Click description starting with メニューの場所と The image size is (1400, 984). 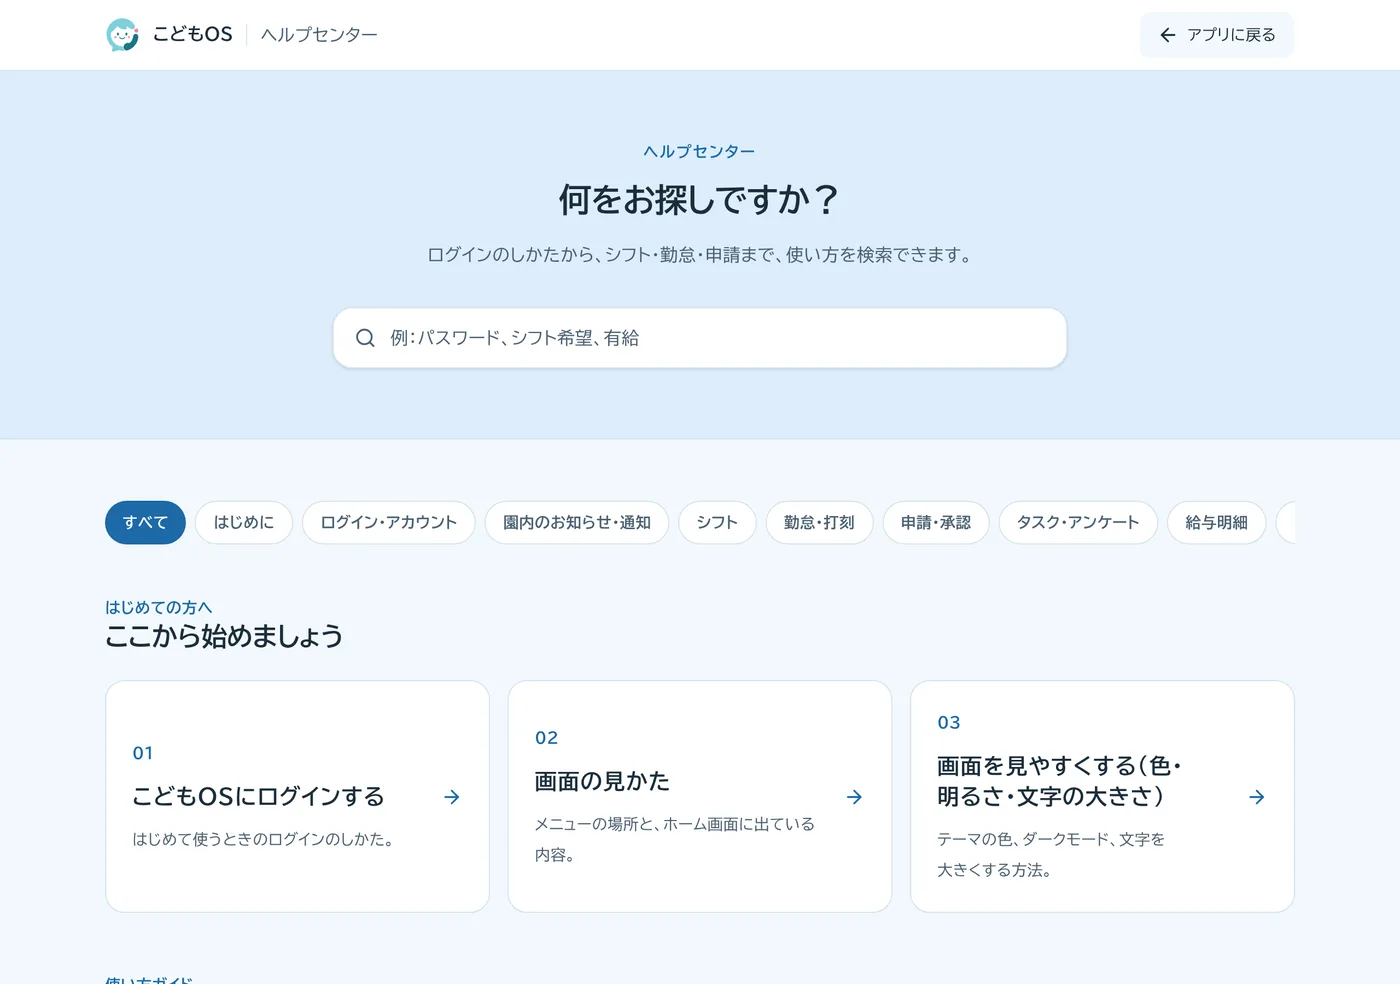675,840
